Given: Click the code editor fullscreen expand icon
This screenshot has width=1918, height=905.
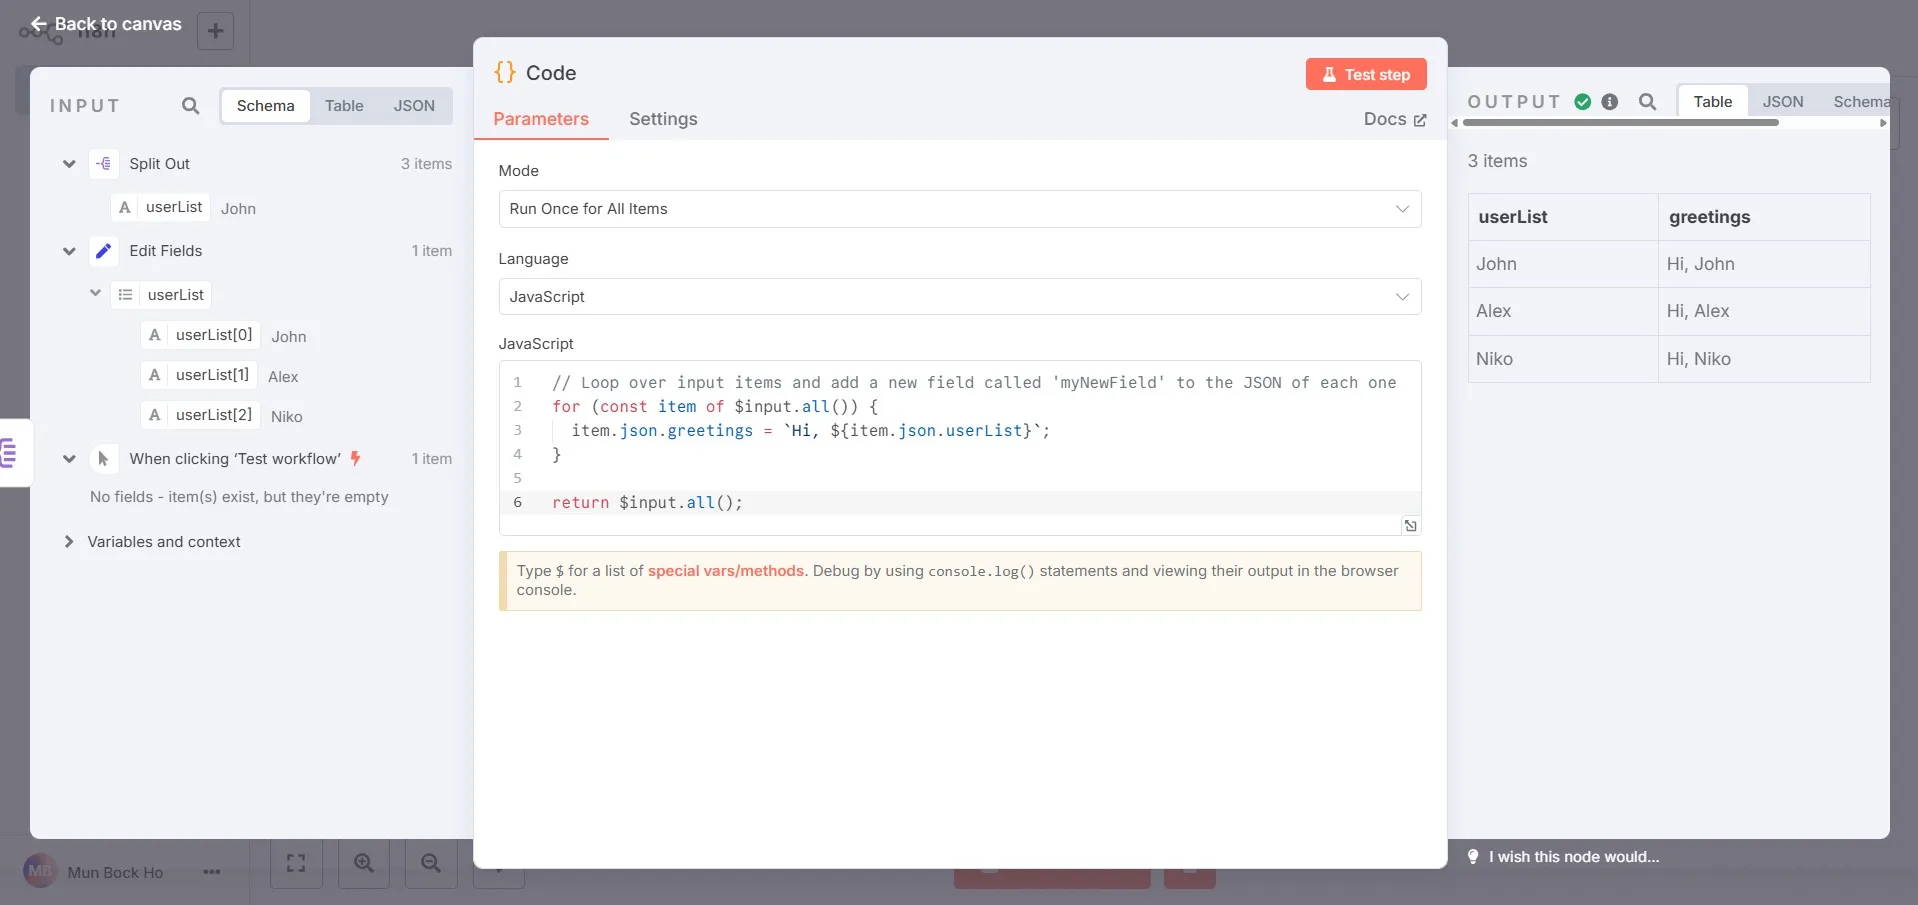Looking at the screenshot, I should coord(1410,525).
